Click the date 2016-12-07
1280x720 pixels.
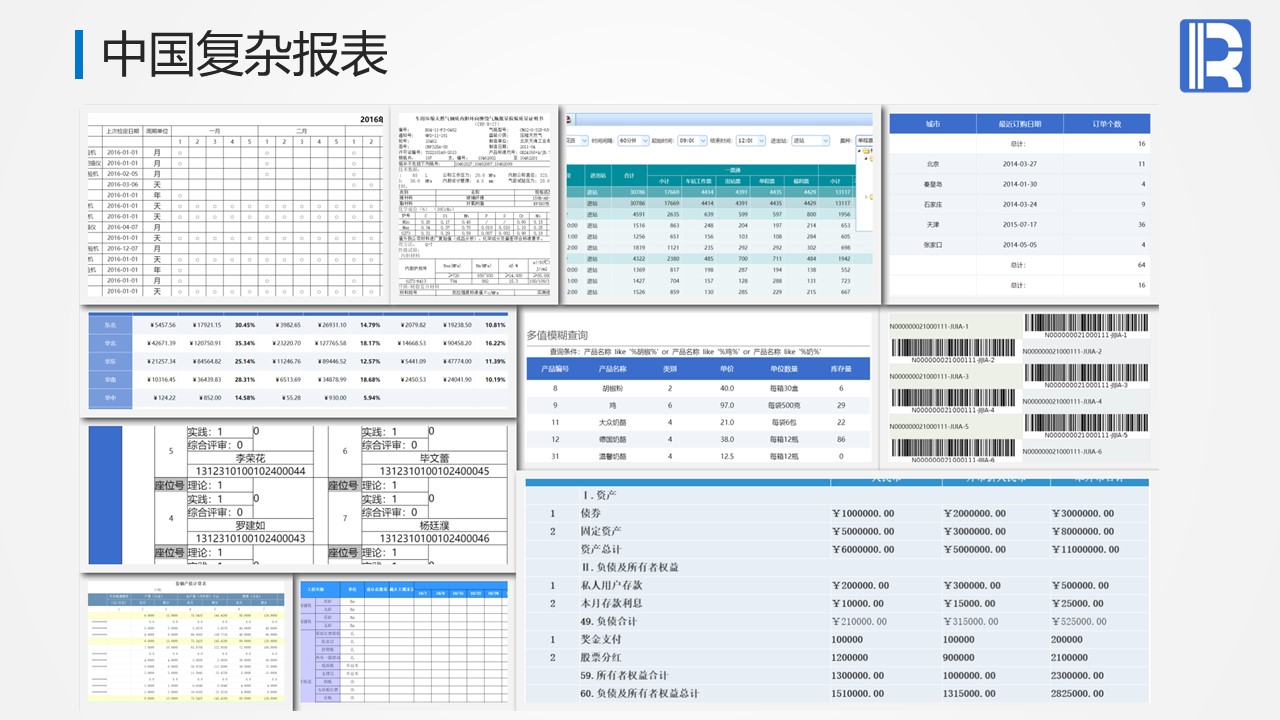click(122, 249)
